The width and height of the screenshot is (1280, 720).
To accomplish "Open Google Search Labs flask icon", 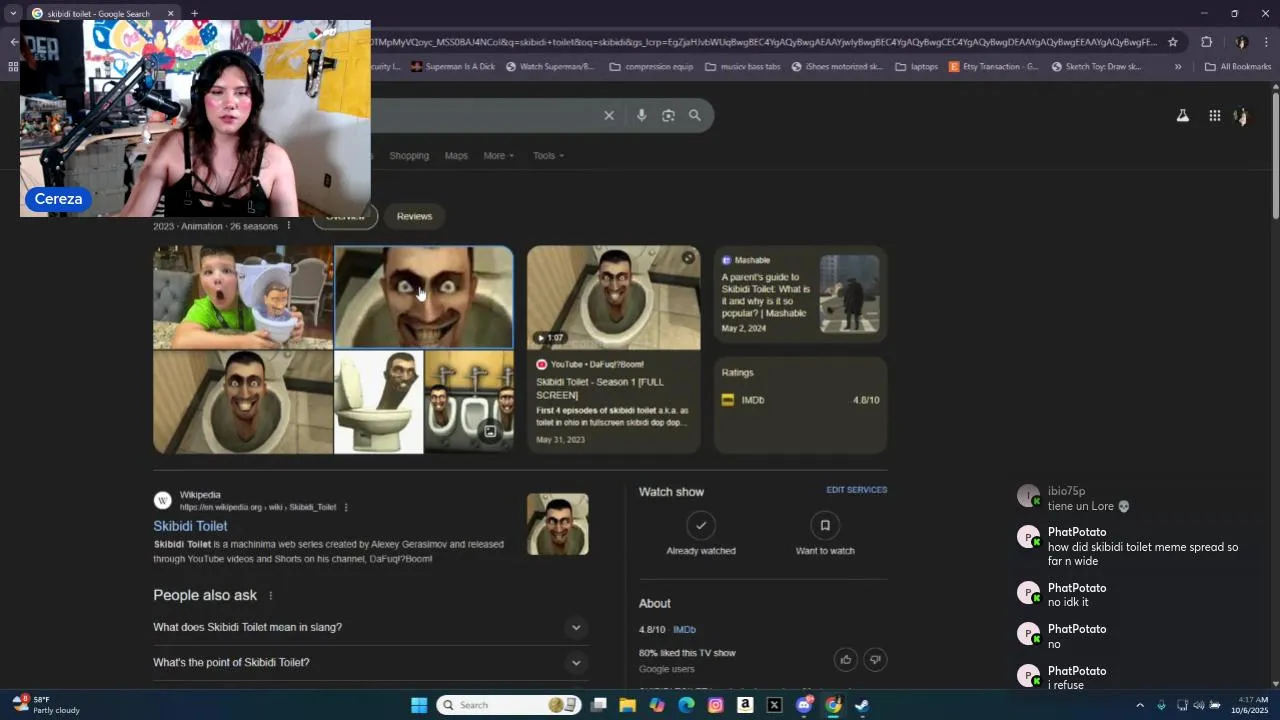I will [x=1183, y=116].
